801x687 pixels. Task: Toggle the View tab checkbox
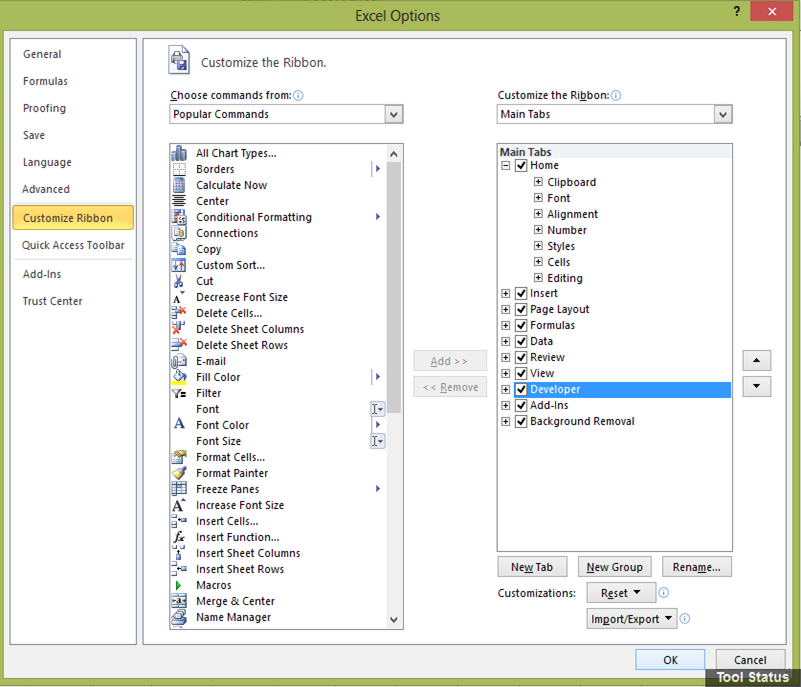pos(521,373)
